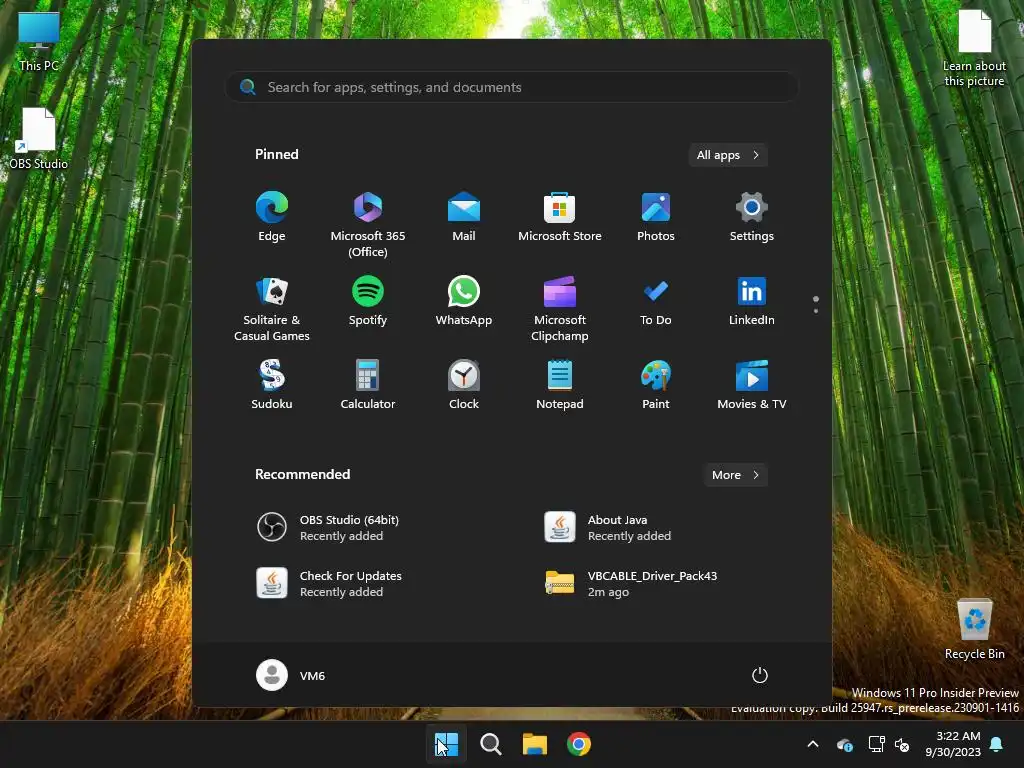Open taskbar Search magnifier
Screen dimensions: 1024x768
[x=490, y=744]
